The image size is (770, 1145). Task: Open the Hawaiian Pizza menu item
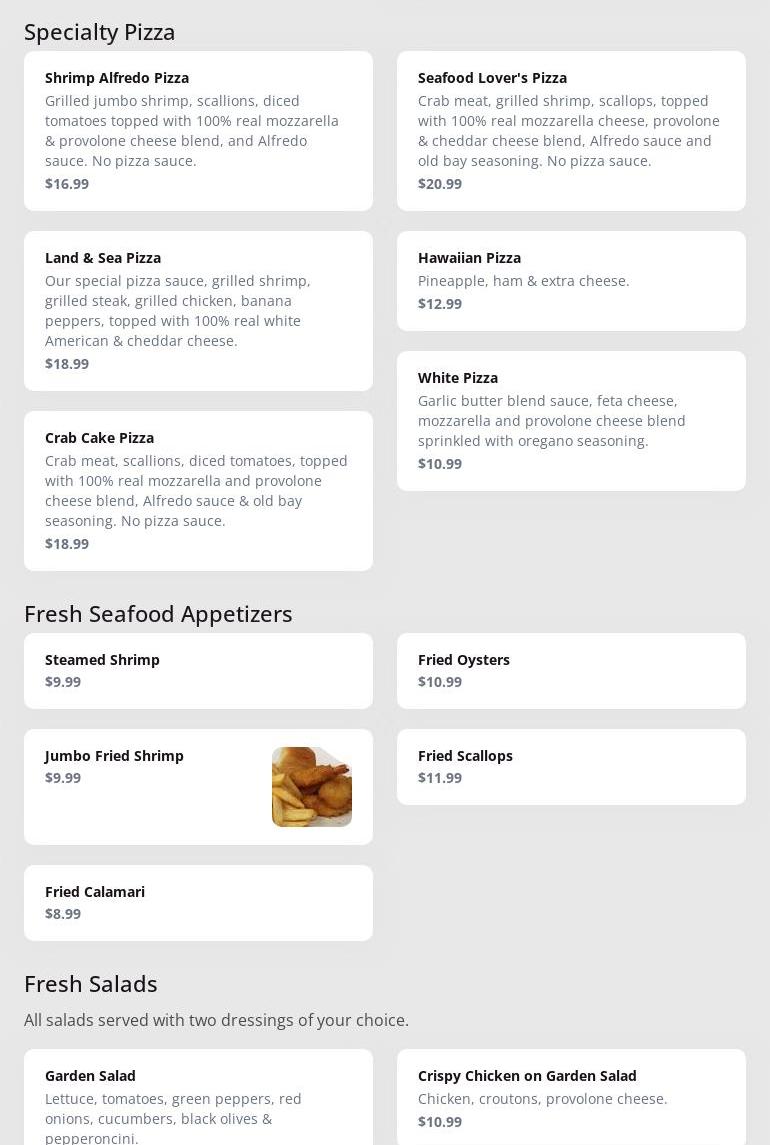point(571,280)
